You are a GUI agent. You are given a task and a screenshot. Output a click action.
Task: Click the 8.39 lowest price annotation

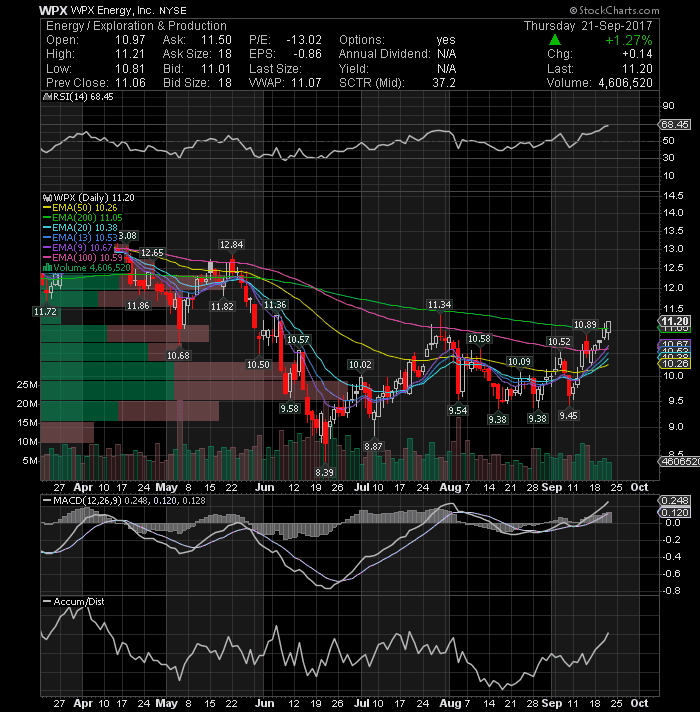pos(325,473)
